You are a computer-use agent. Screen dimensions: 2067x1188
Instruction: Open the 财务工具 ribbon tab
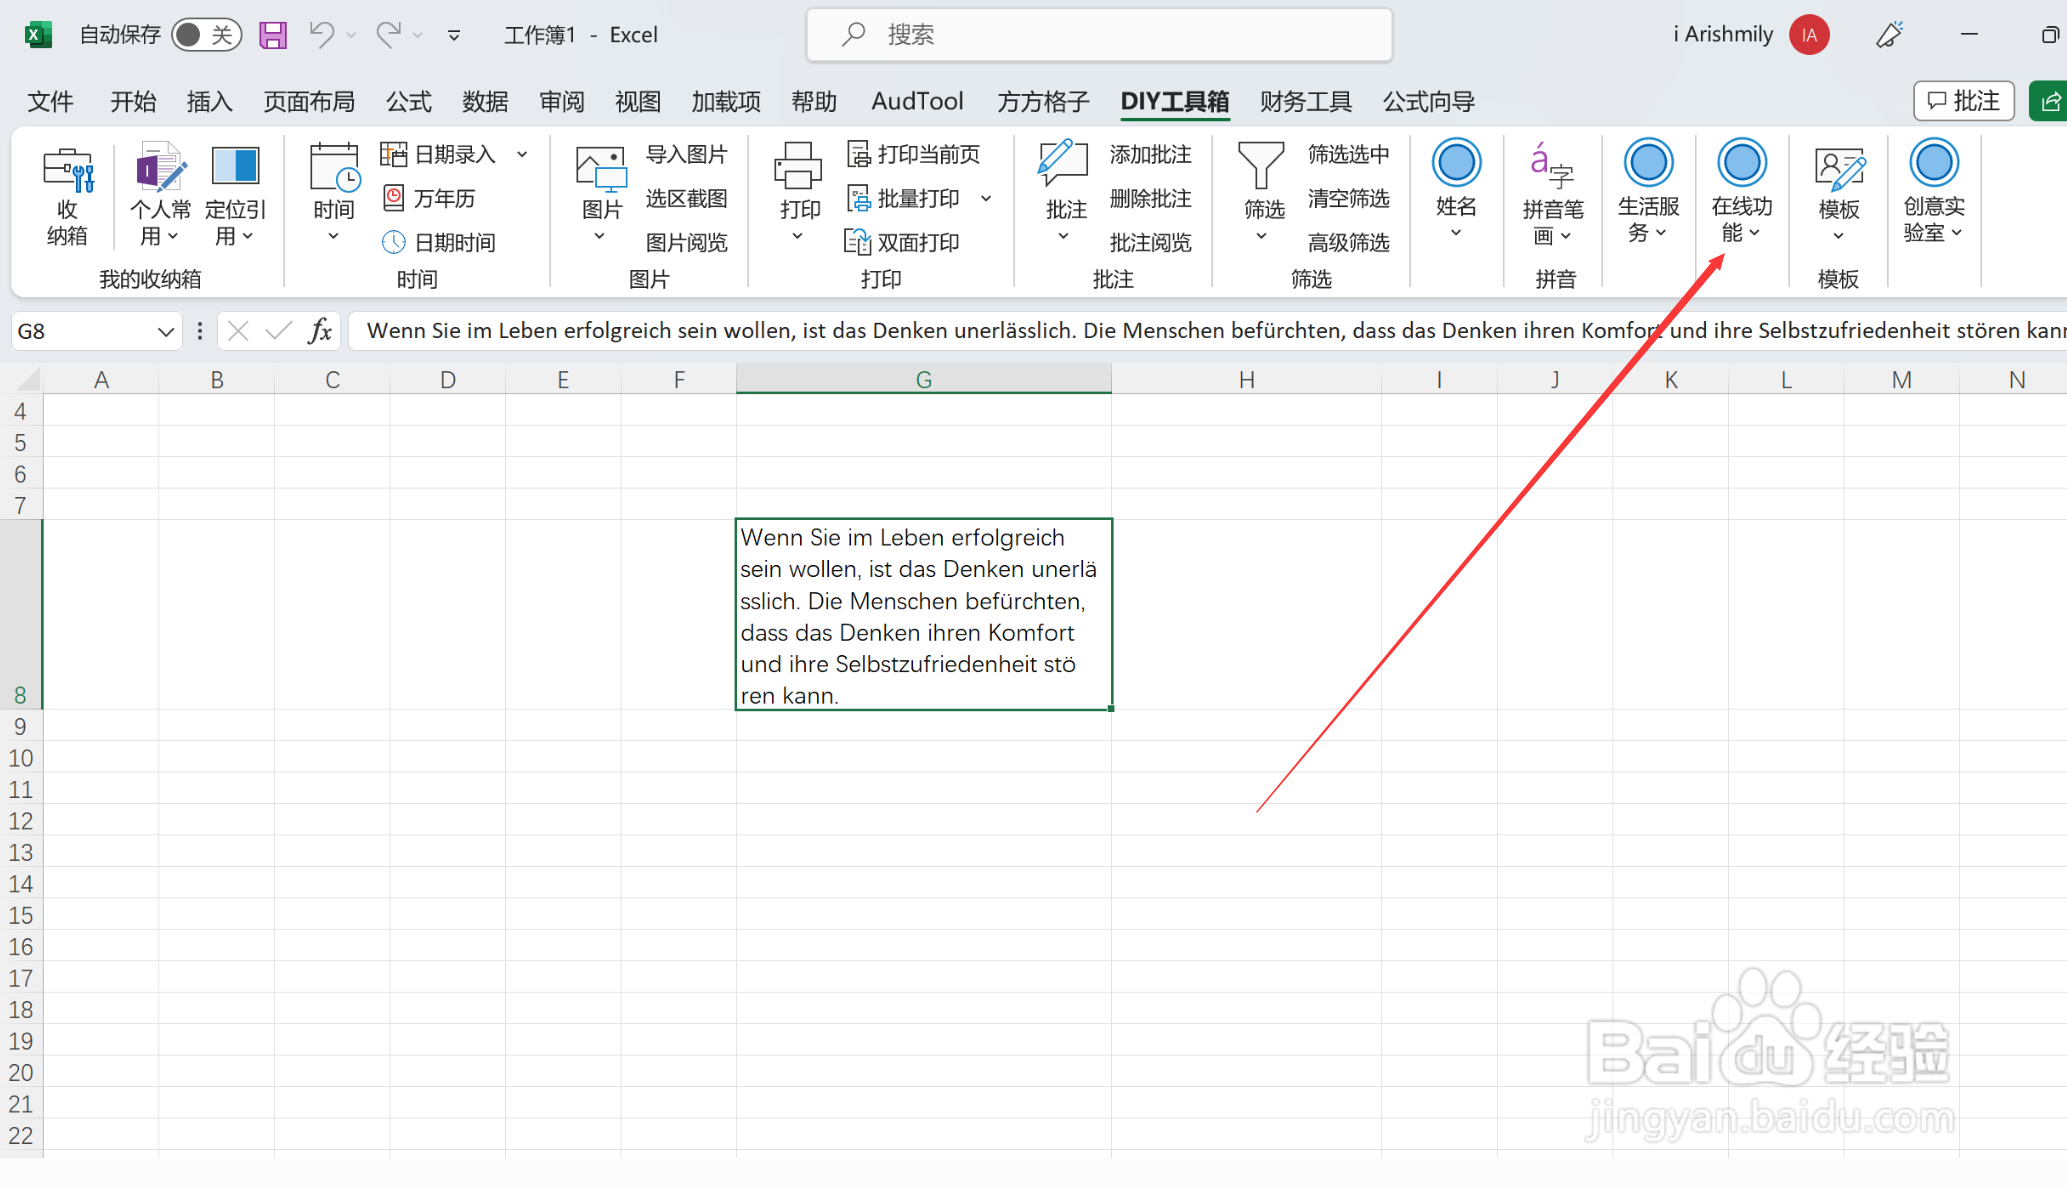click(x=1305, y=101)
